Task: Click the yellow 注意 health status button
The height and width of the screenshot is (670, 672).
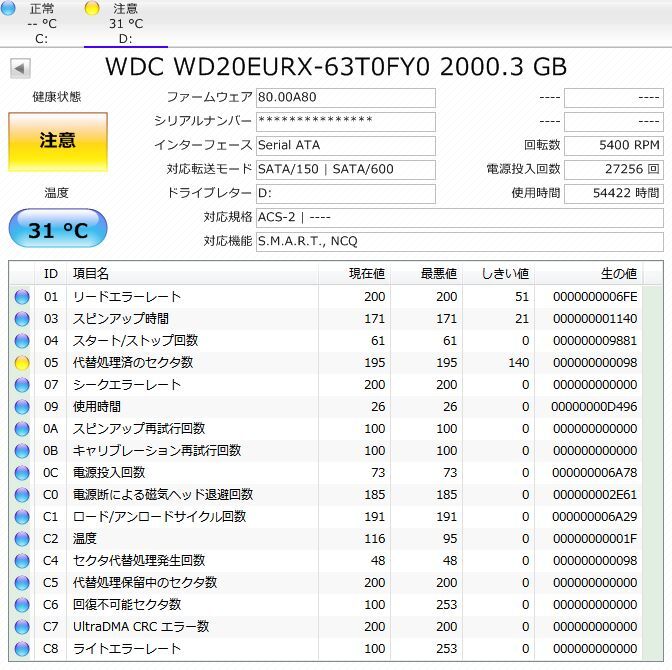Action: 57,142
